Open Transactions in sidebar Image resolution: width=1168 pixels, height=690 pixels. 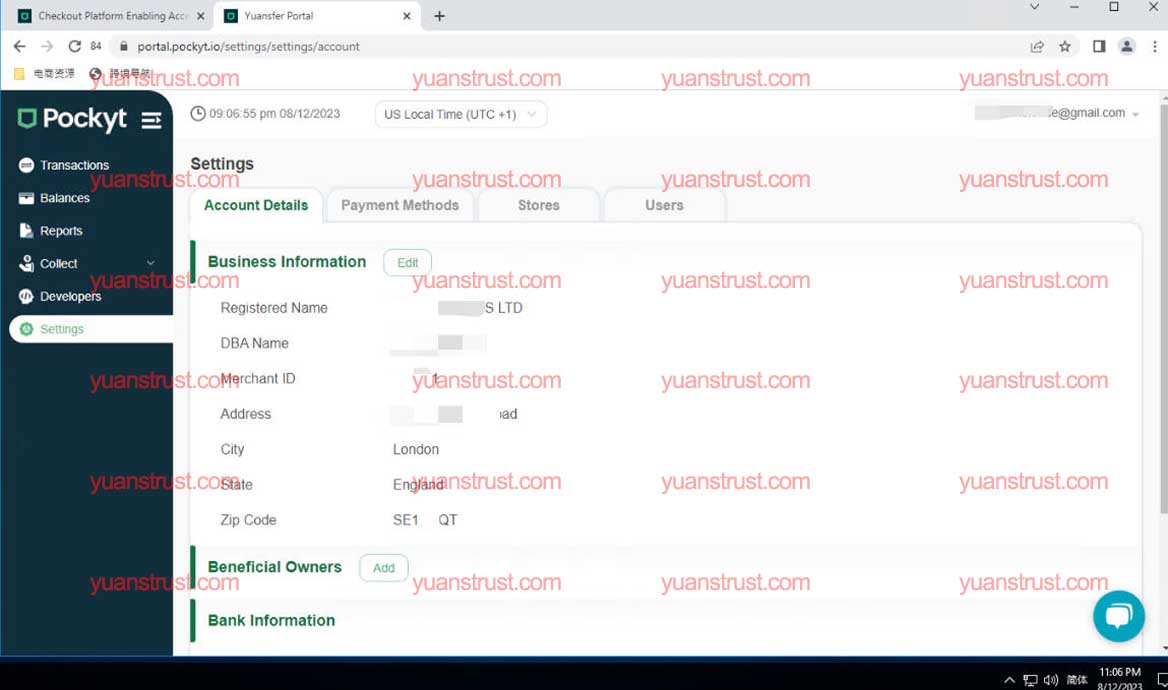[74, 165]
